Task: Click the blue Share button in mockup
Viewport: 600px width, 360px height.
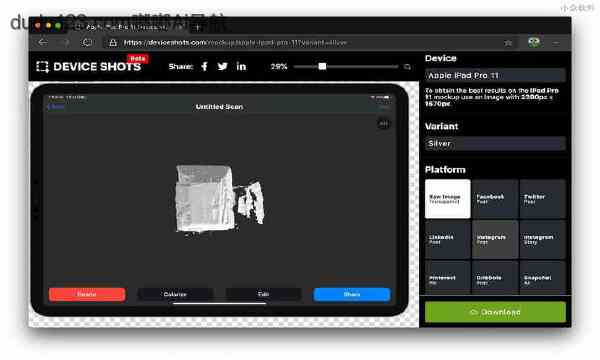Action: click(x=352, y=295)
